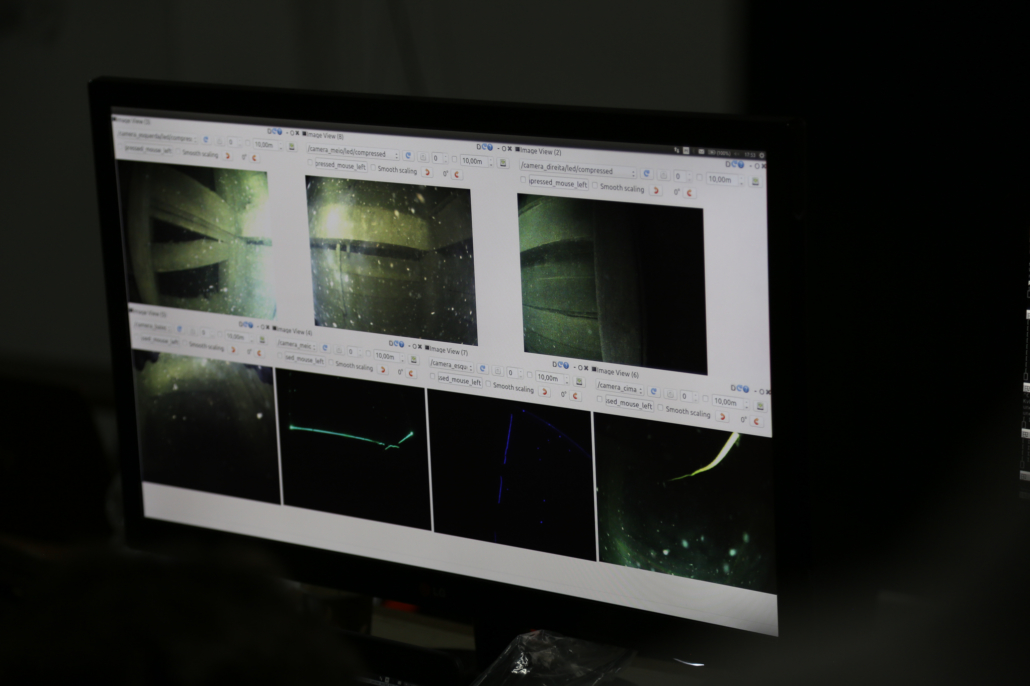Refresh topics in camera_cima view

[654, 391]
